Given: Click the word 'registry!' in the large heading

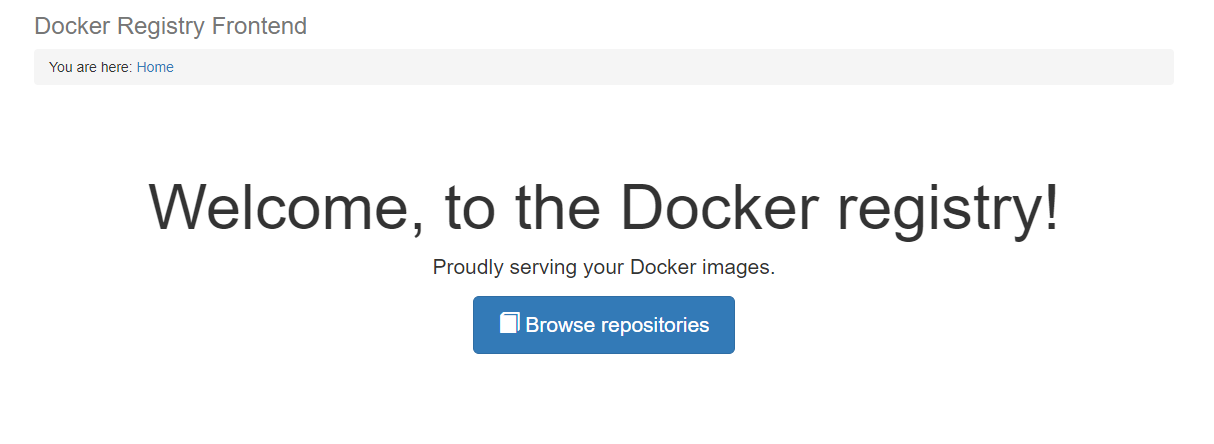Looking at the screenshot, I should pyautogui.click(x=947, y=210).
